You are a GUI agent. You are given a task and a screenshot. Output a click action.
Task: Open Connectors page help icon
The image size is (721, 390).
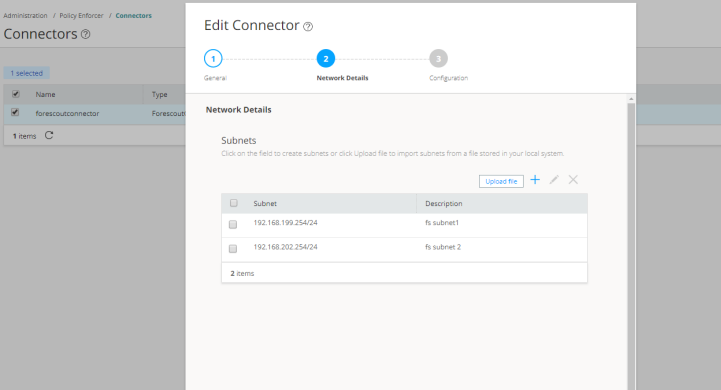[86, 34]
